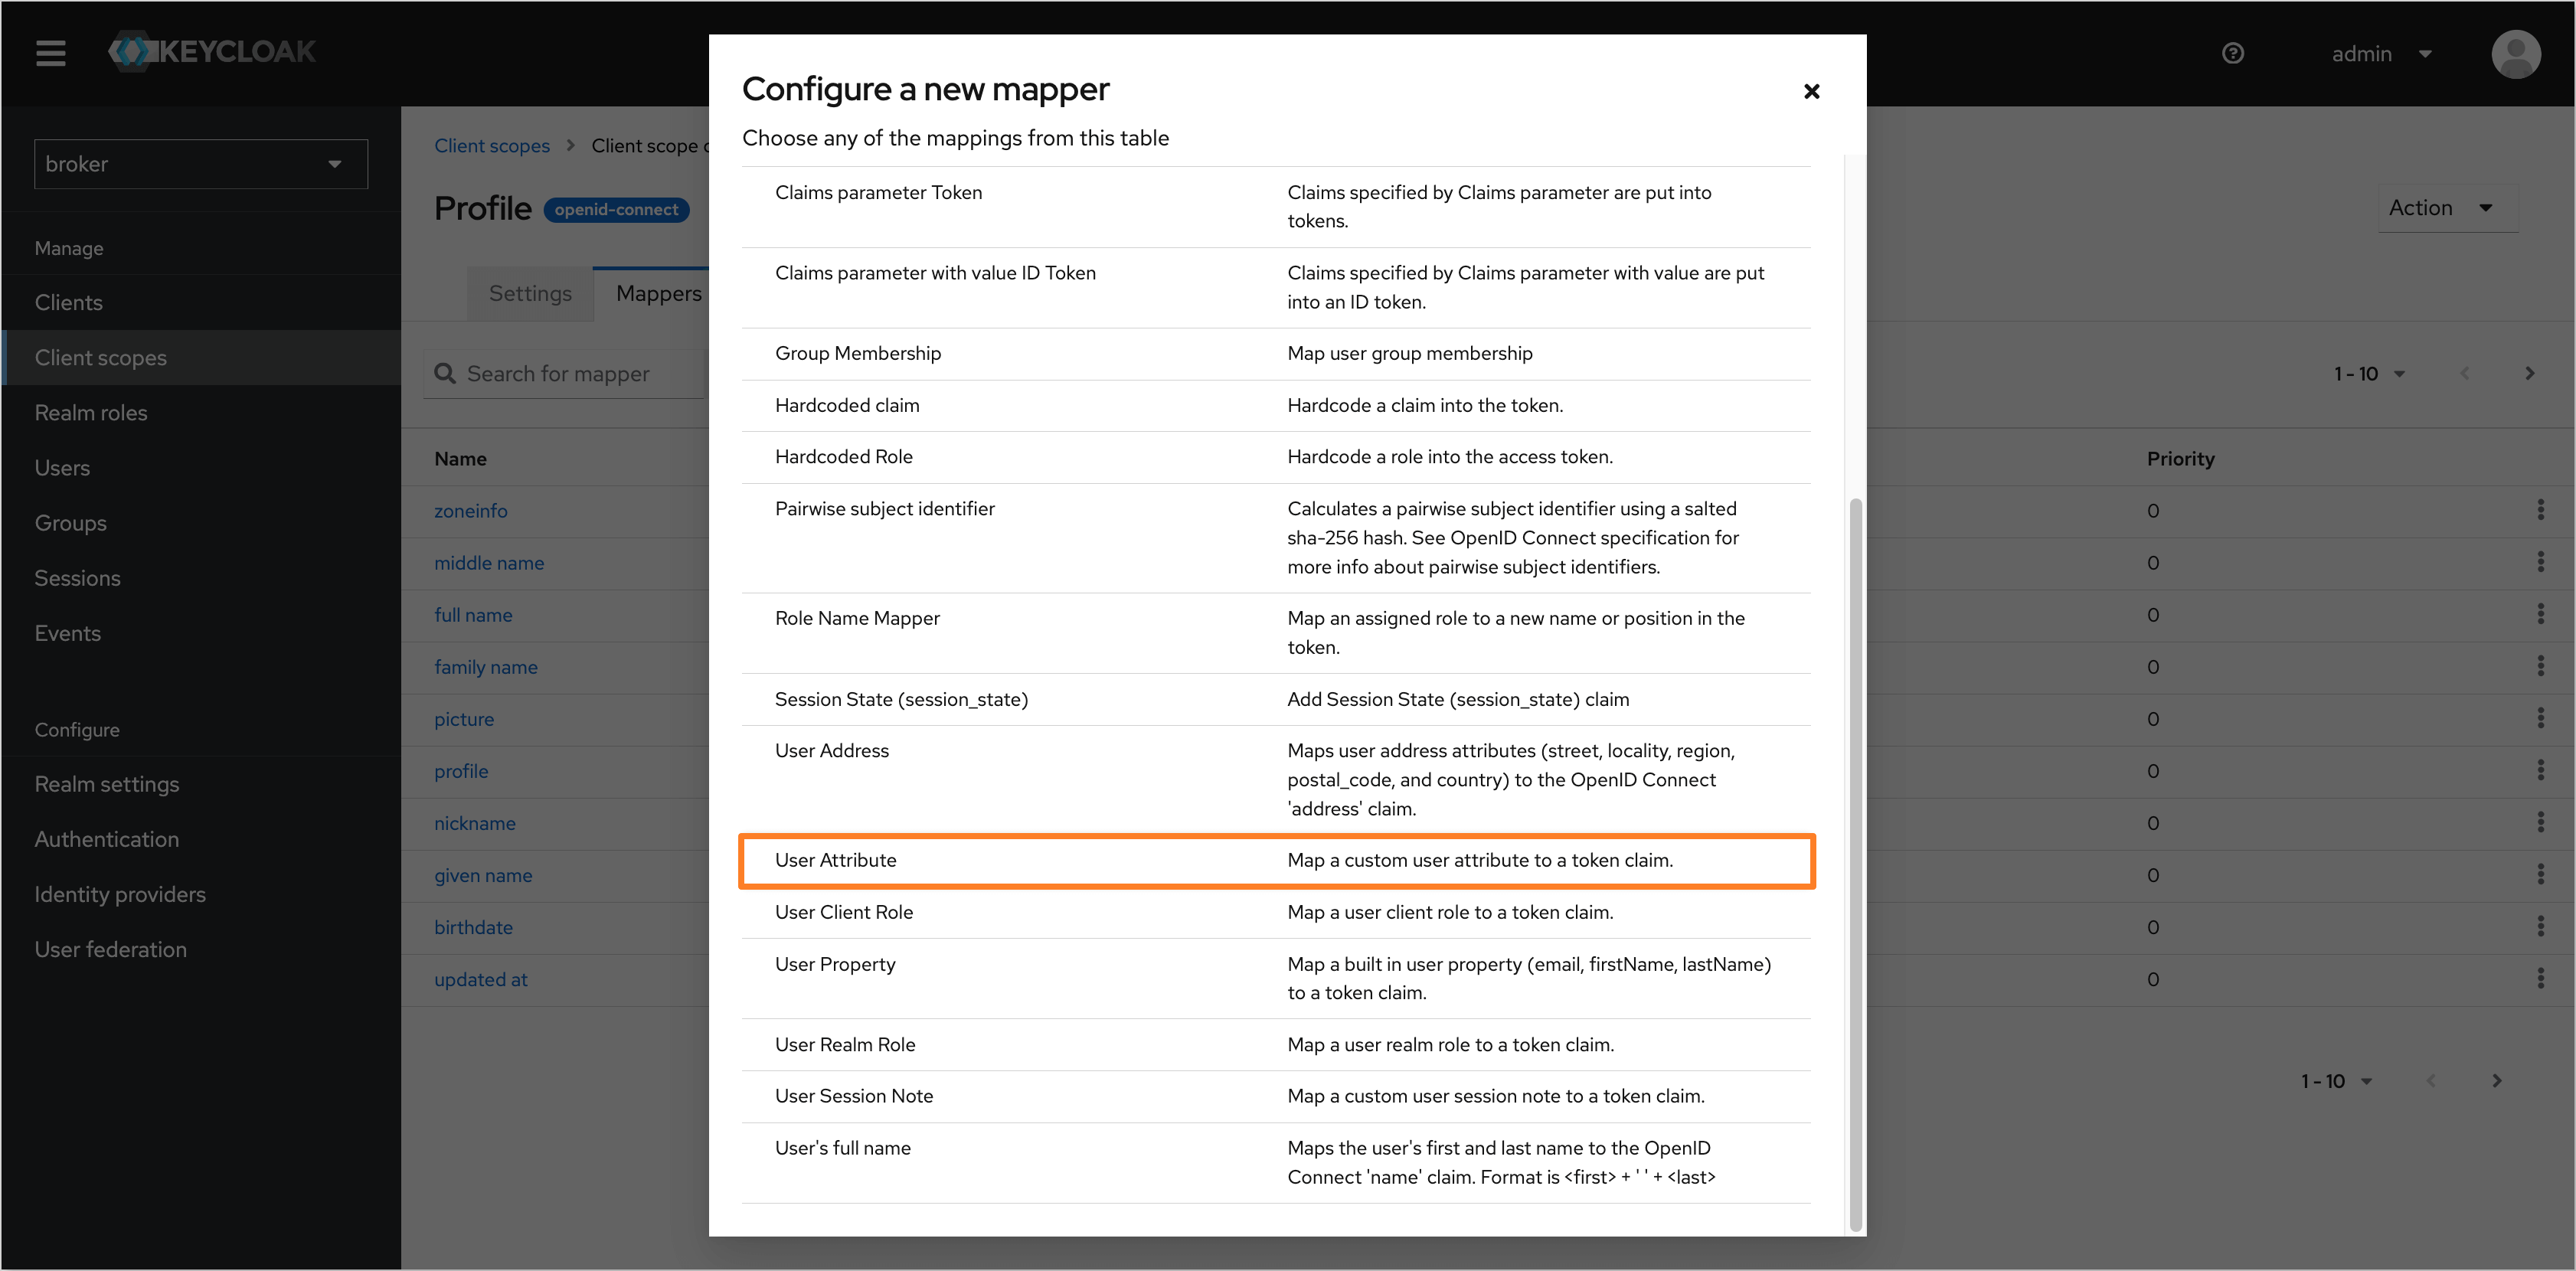Close the Configure a new mapper dialog
Viewport: 2576px width, 1271px height.
click(1811, 91)
